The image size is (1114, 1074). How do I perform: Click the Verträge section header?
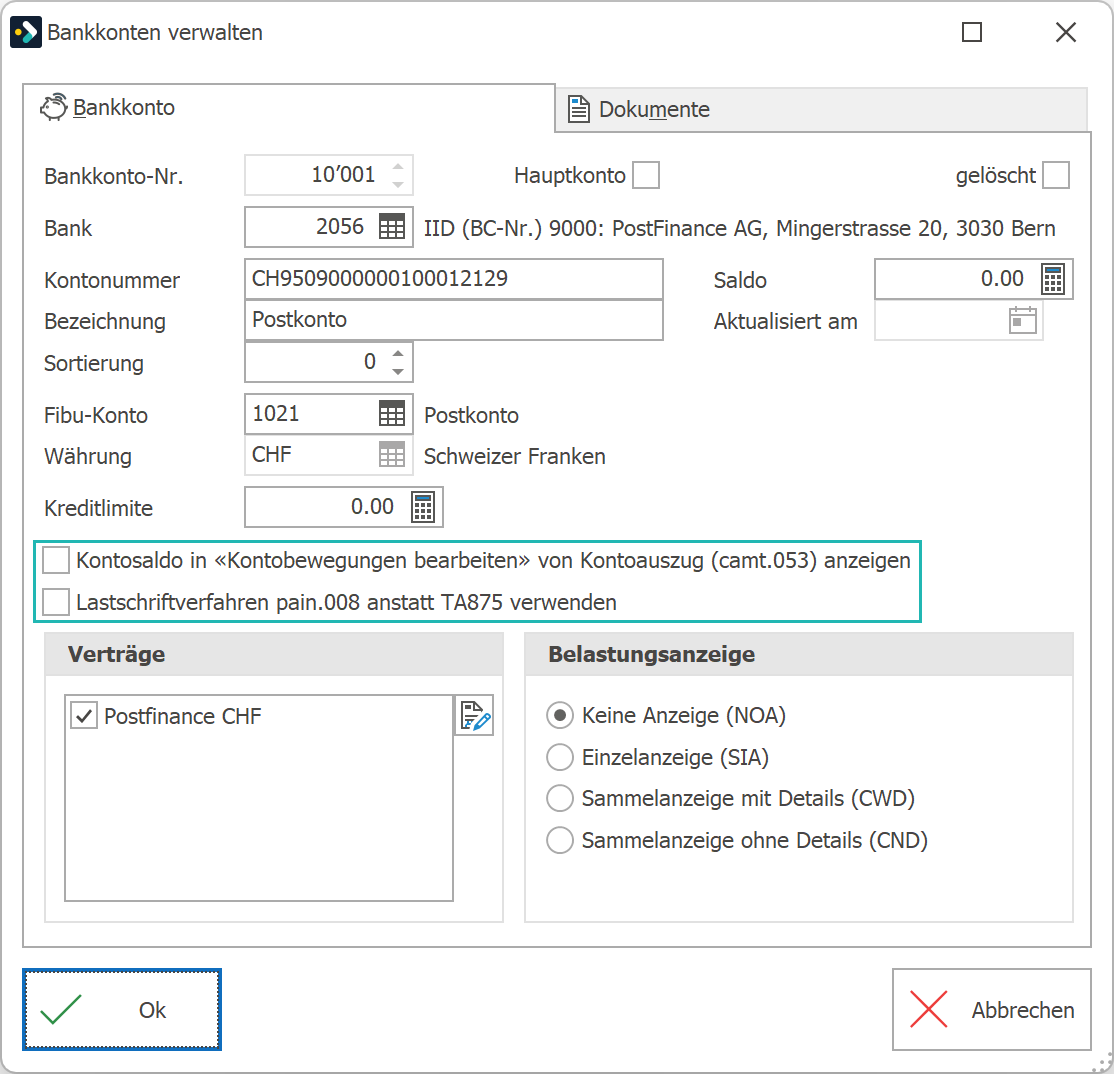[x=274, y=654]
